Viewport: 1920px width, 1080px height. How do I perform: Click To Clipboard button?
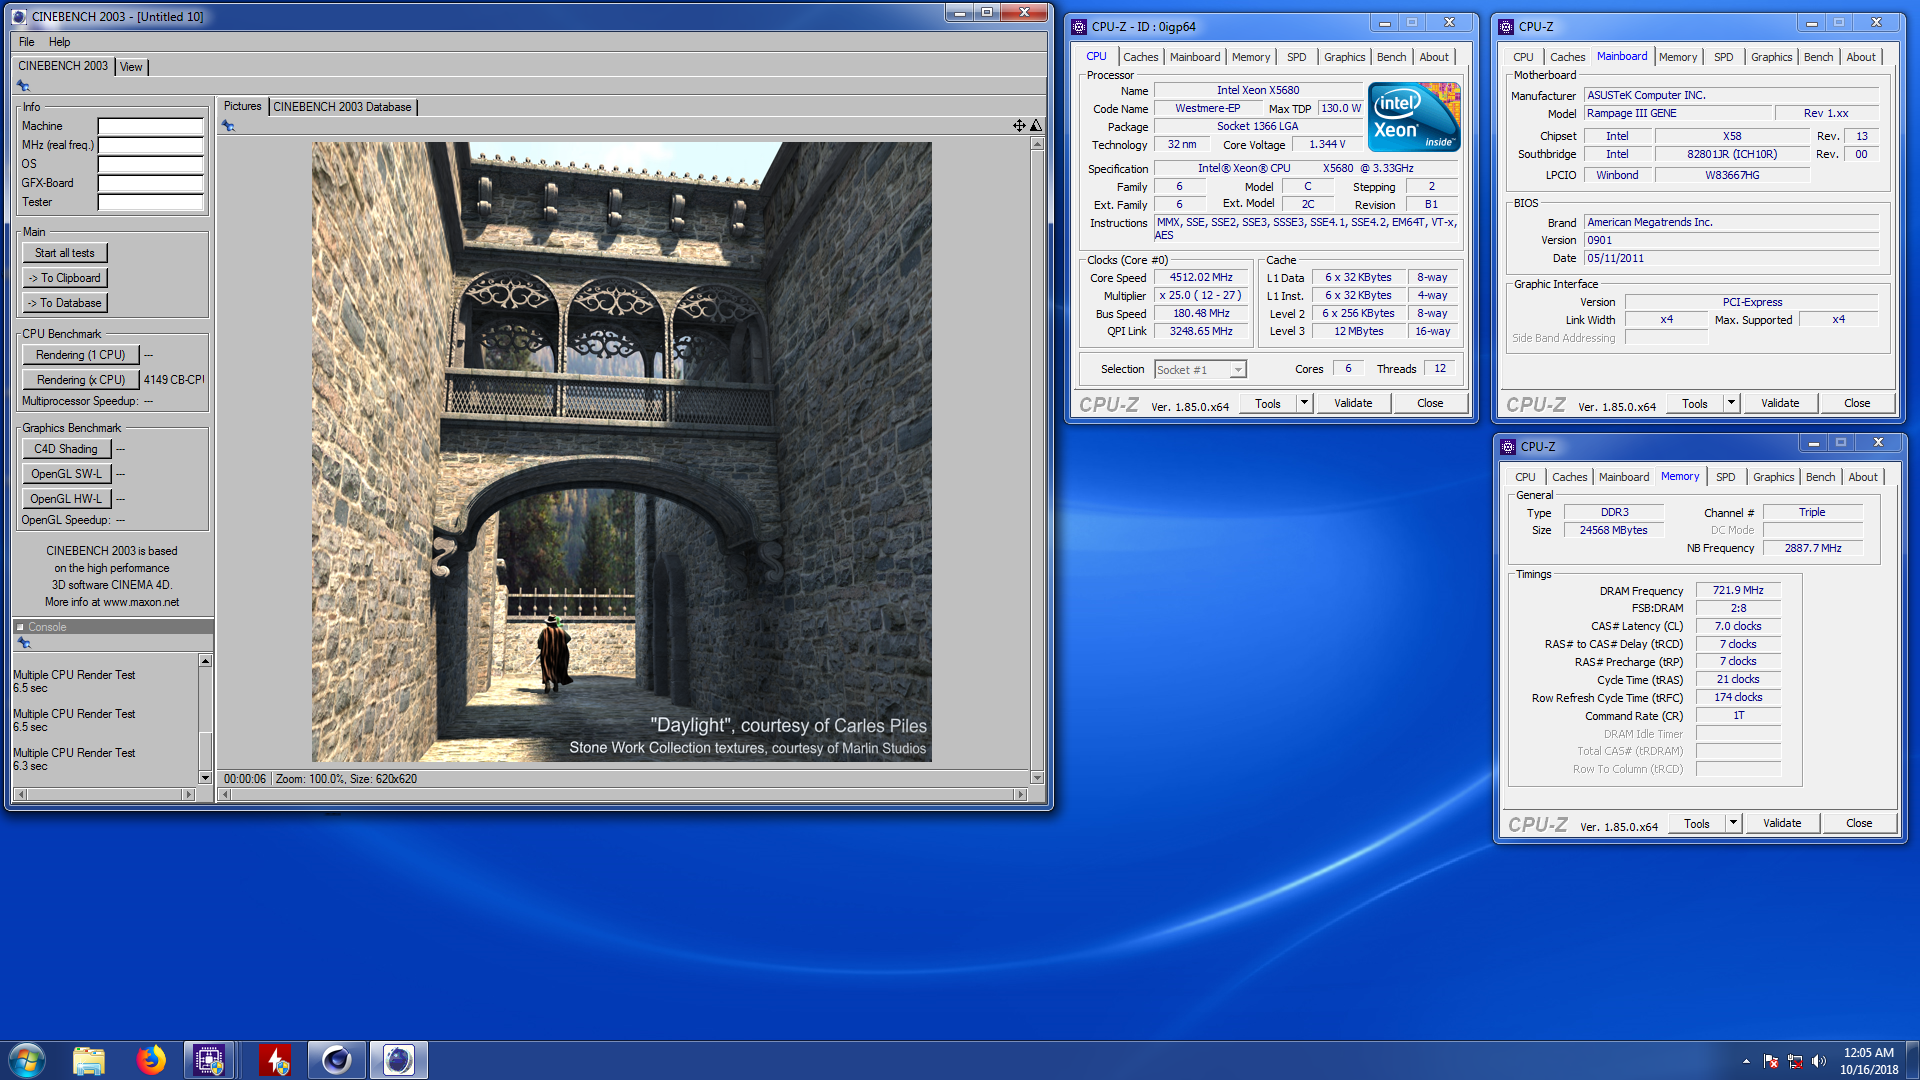[x=65, y=278]
